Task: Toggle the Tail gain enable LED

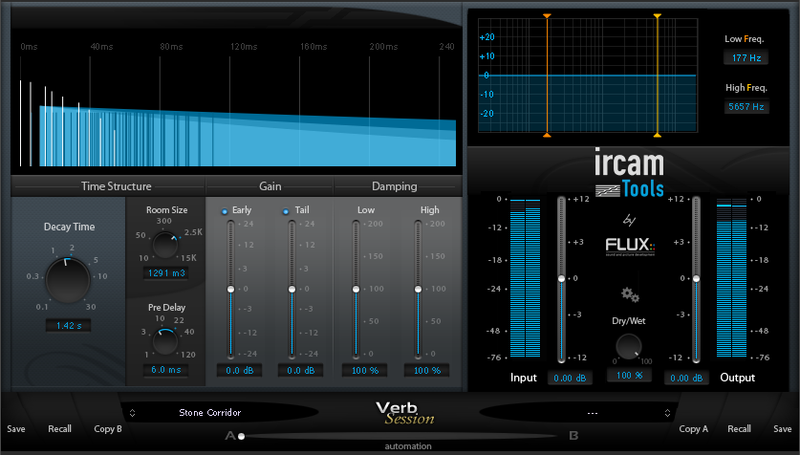Action: pyautogui.click(x=286, y=211)
